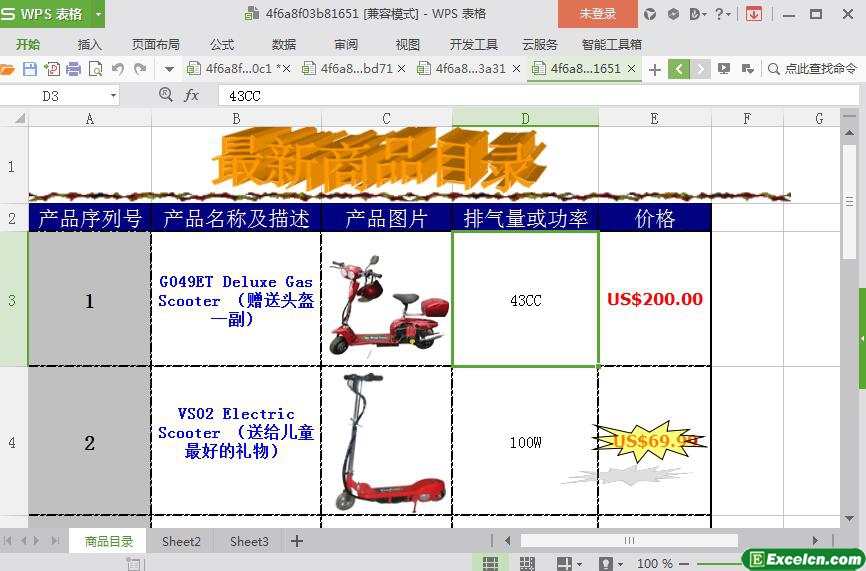Click the grey next tab arrow
Viewport: 866px width, 571px height.
click(700, 69)
